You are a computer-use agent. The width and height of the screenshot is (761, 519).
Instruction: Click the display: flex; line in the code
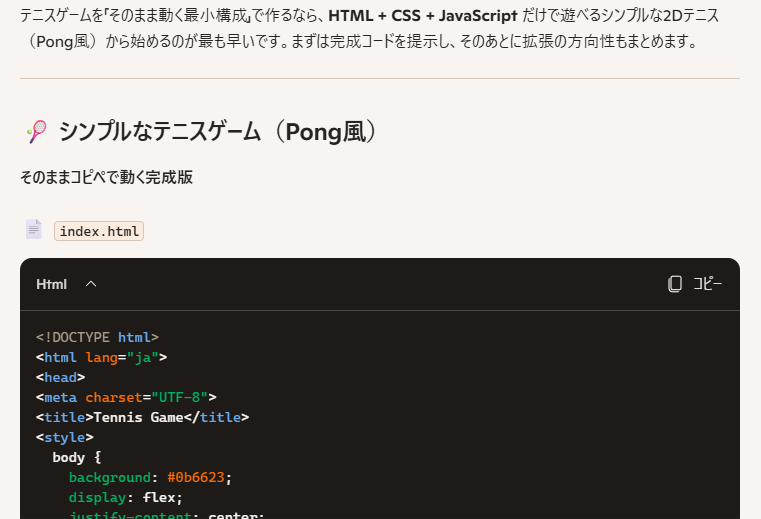point(125,497)
